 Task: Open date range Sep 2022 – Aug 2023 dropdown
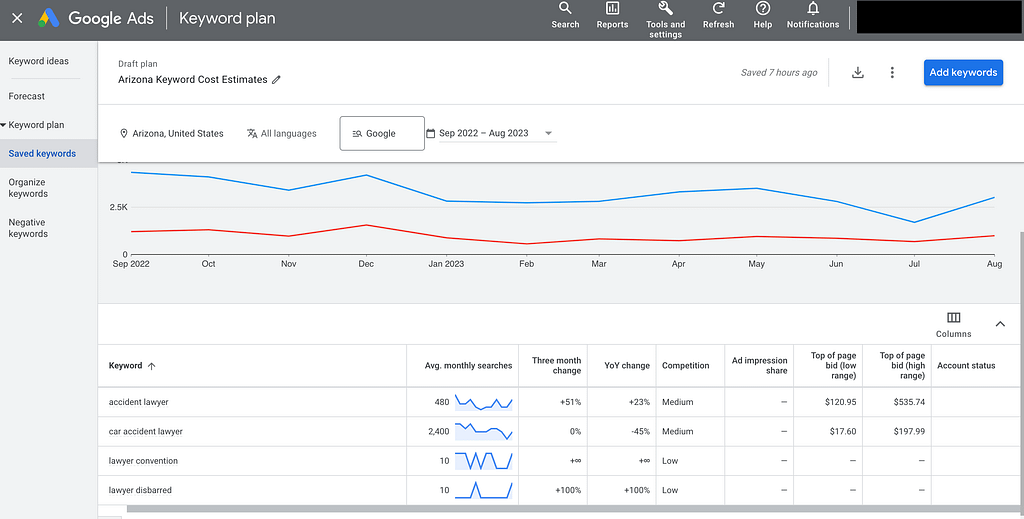tap(496, 133)
